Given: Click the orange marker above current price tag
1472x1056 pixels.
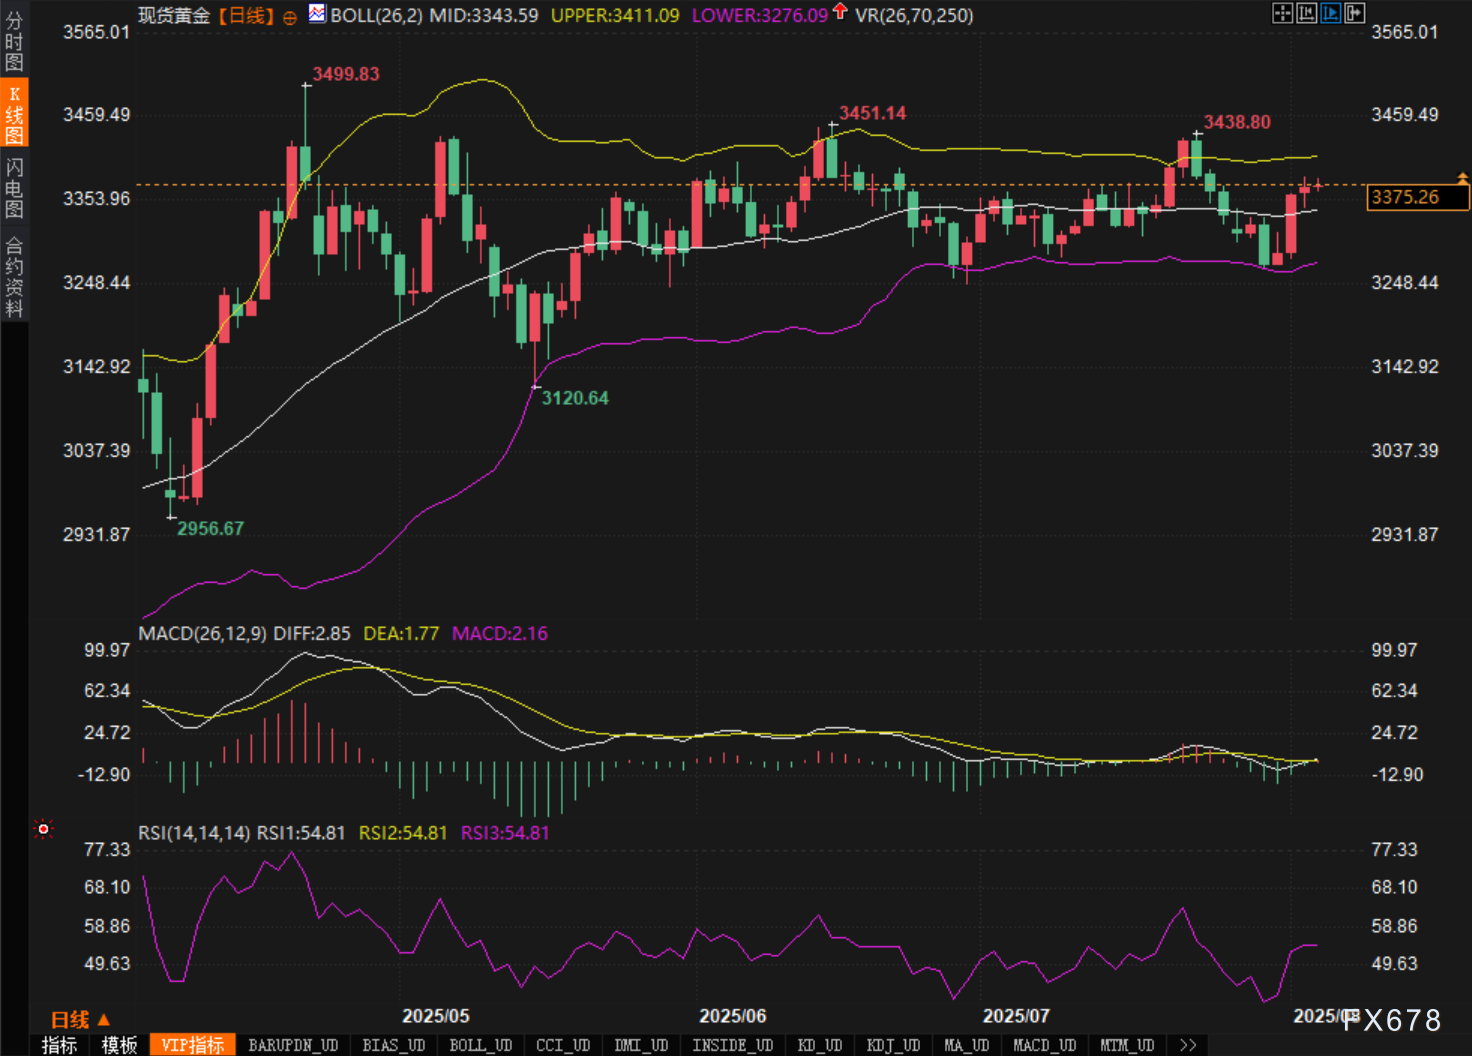Looking at the screenshot, I should coord(1462,178).
